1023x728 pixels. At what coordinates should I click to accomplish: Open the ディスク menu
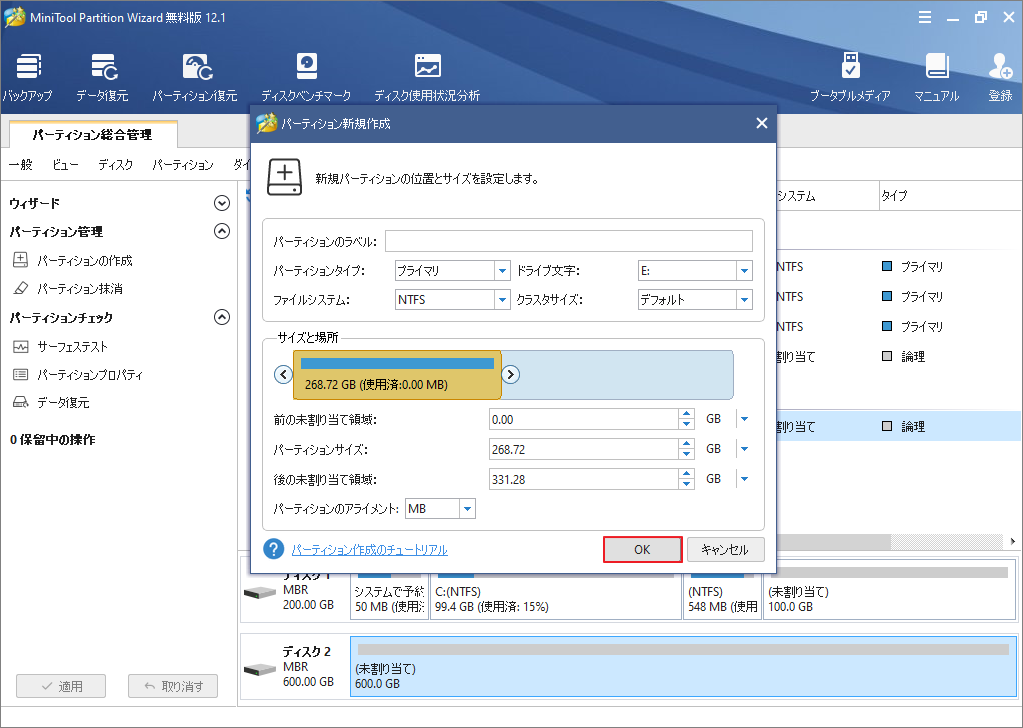point(115,165)
